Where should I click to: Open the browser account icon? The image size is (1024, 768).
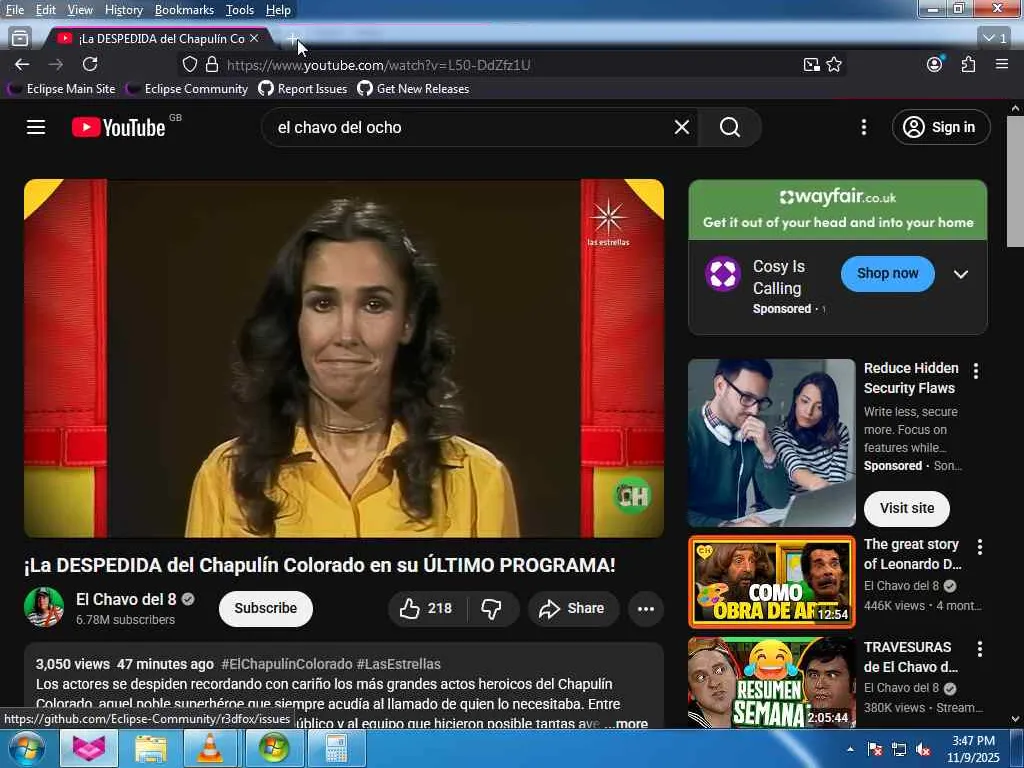pos(935,63)
